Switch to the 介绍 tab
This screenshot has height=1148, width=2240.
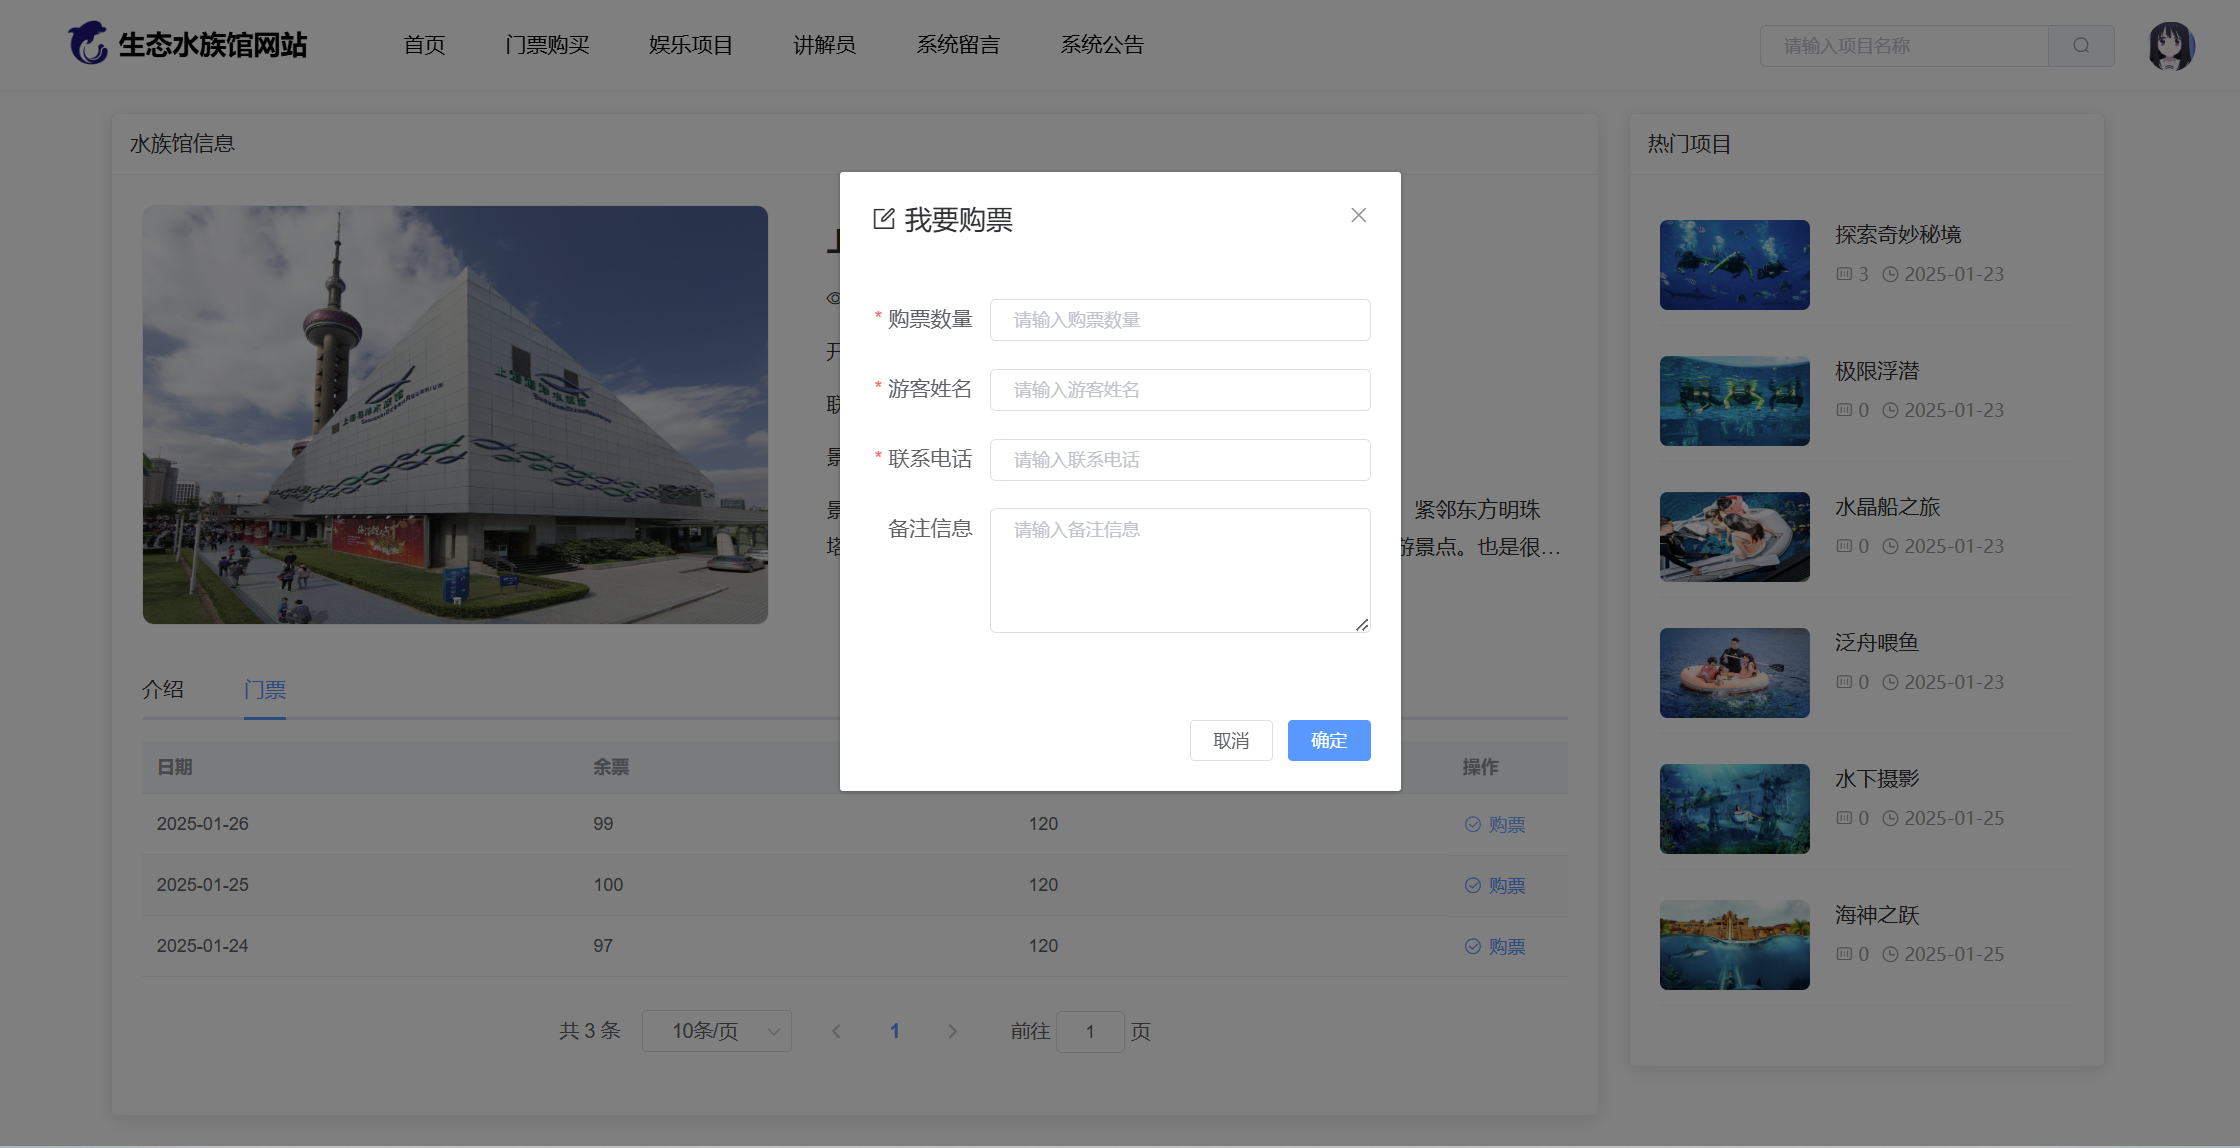[163, 689]
